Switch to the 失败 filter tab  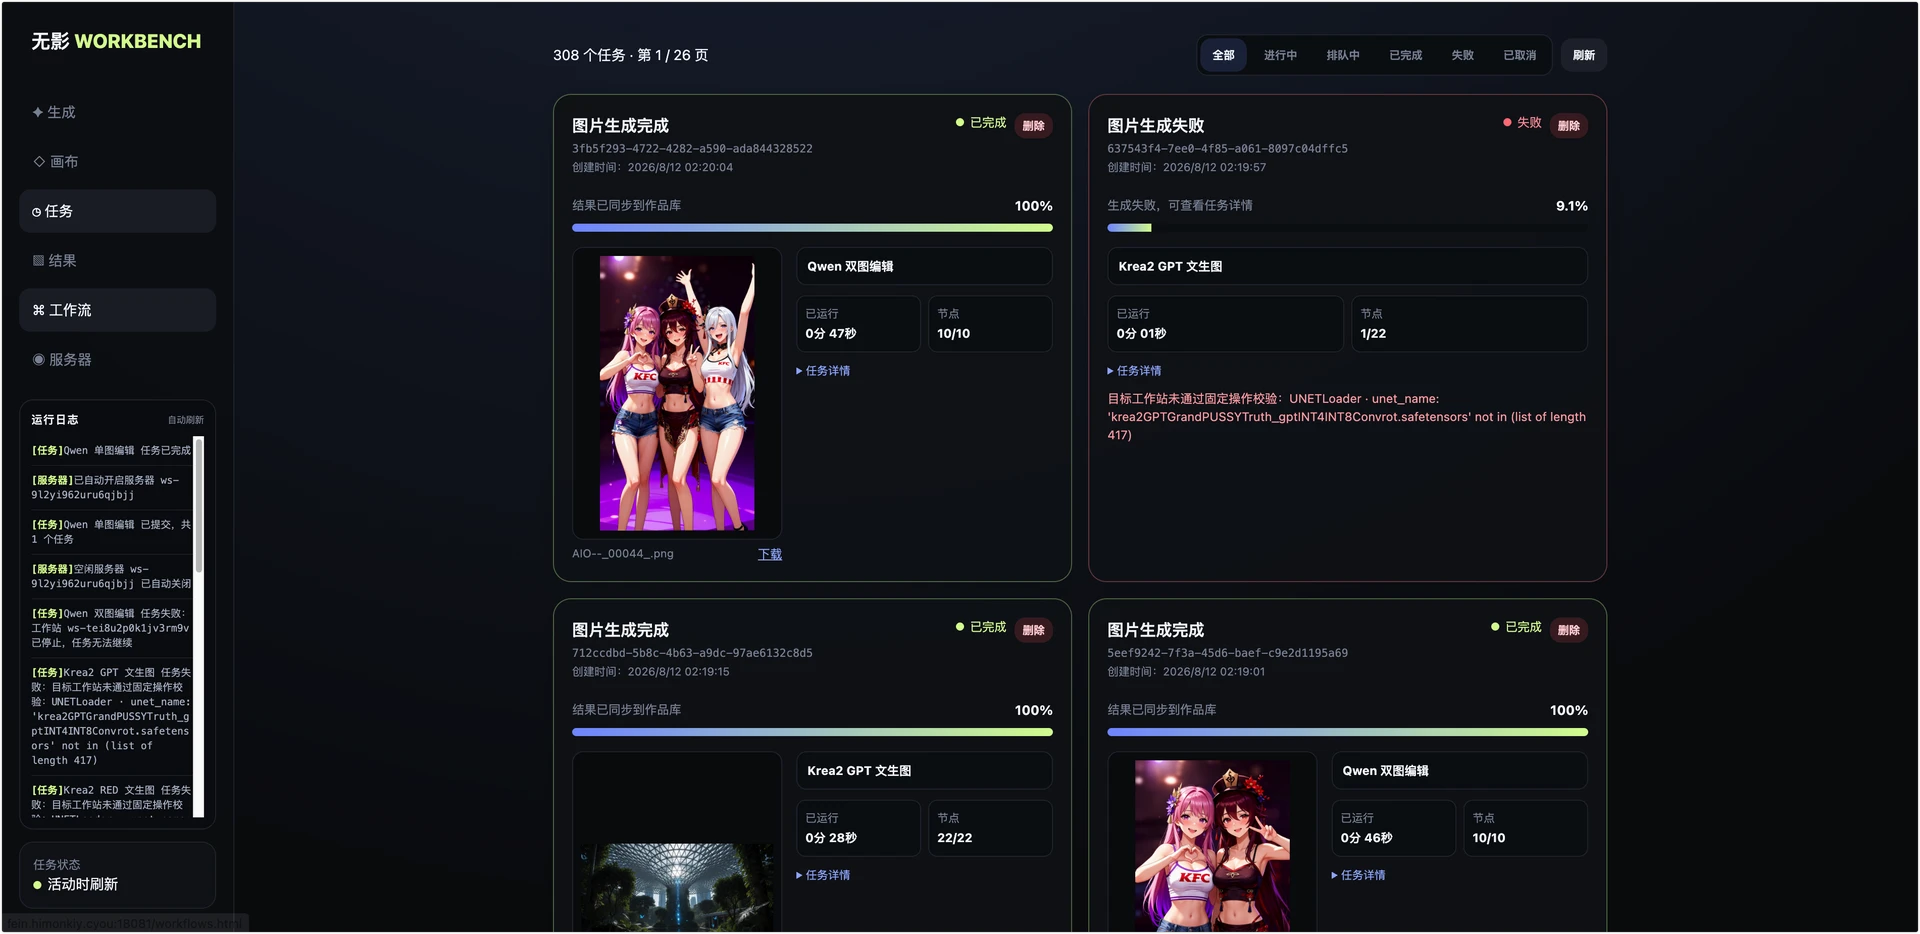coord(1462,55)
